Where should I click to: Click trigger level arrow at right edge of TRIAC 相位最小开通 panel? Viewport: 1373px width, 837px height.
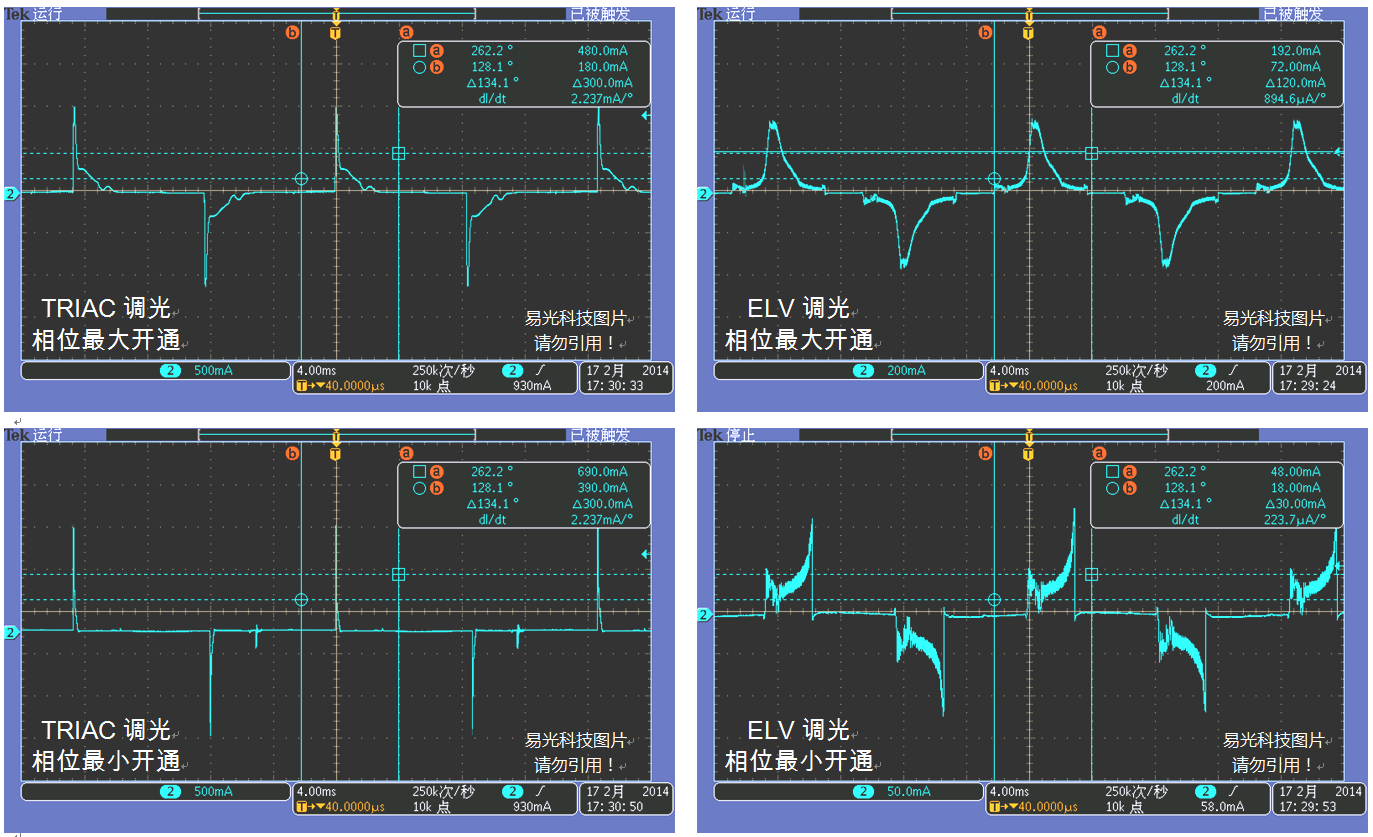point(646,554)
